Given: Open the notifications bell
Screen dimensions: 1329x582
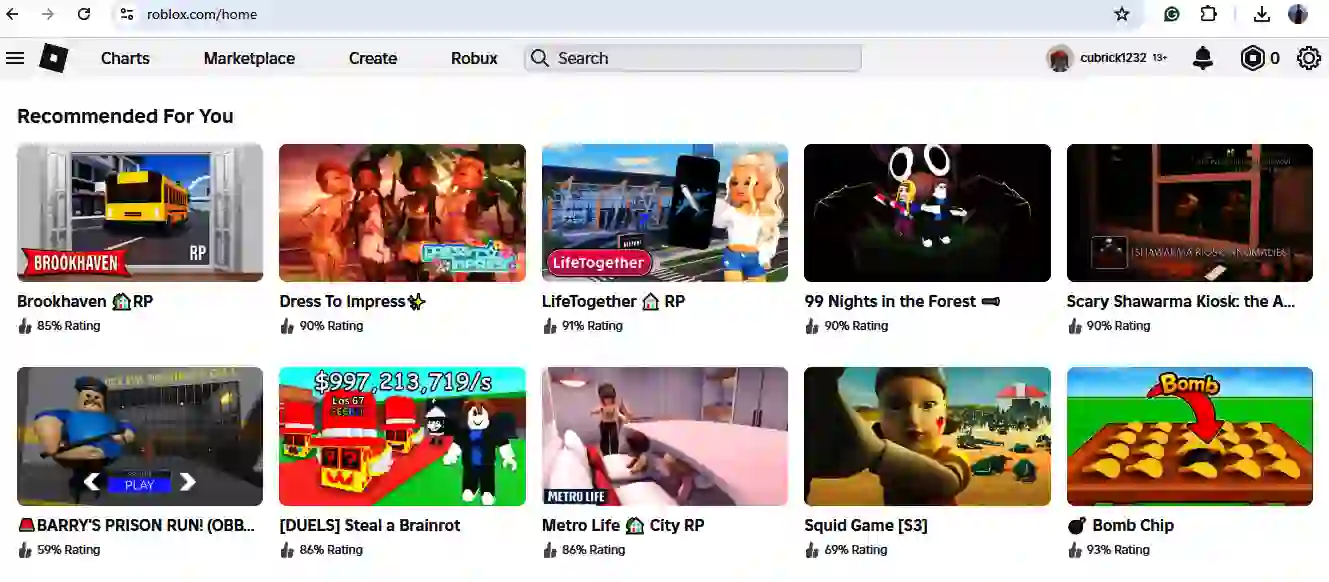Looking at the screenshot, I should click(1202, 57).
